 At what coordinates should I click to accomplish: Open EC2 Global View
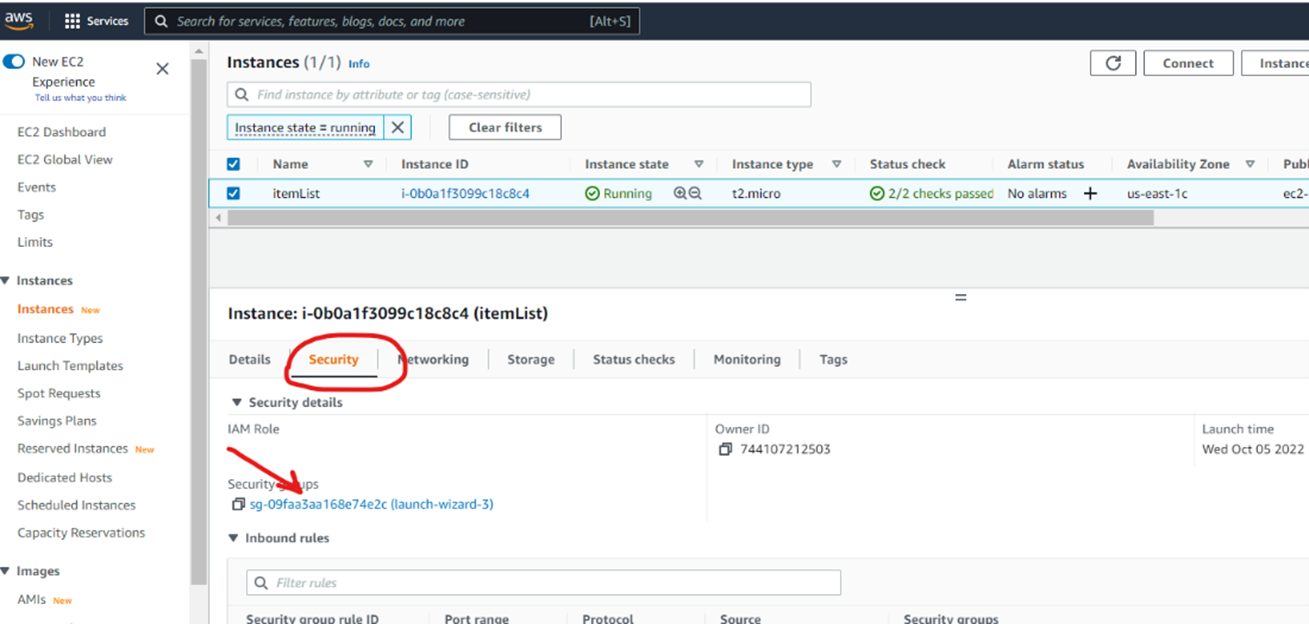coord(65,160)
